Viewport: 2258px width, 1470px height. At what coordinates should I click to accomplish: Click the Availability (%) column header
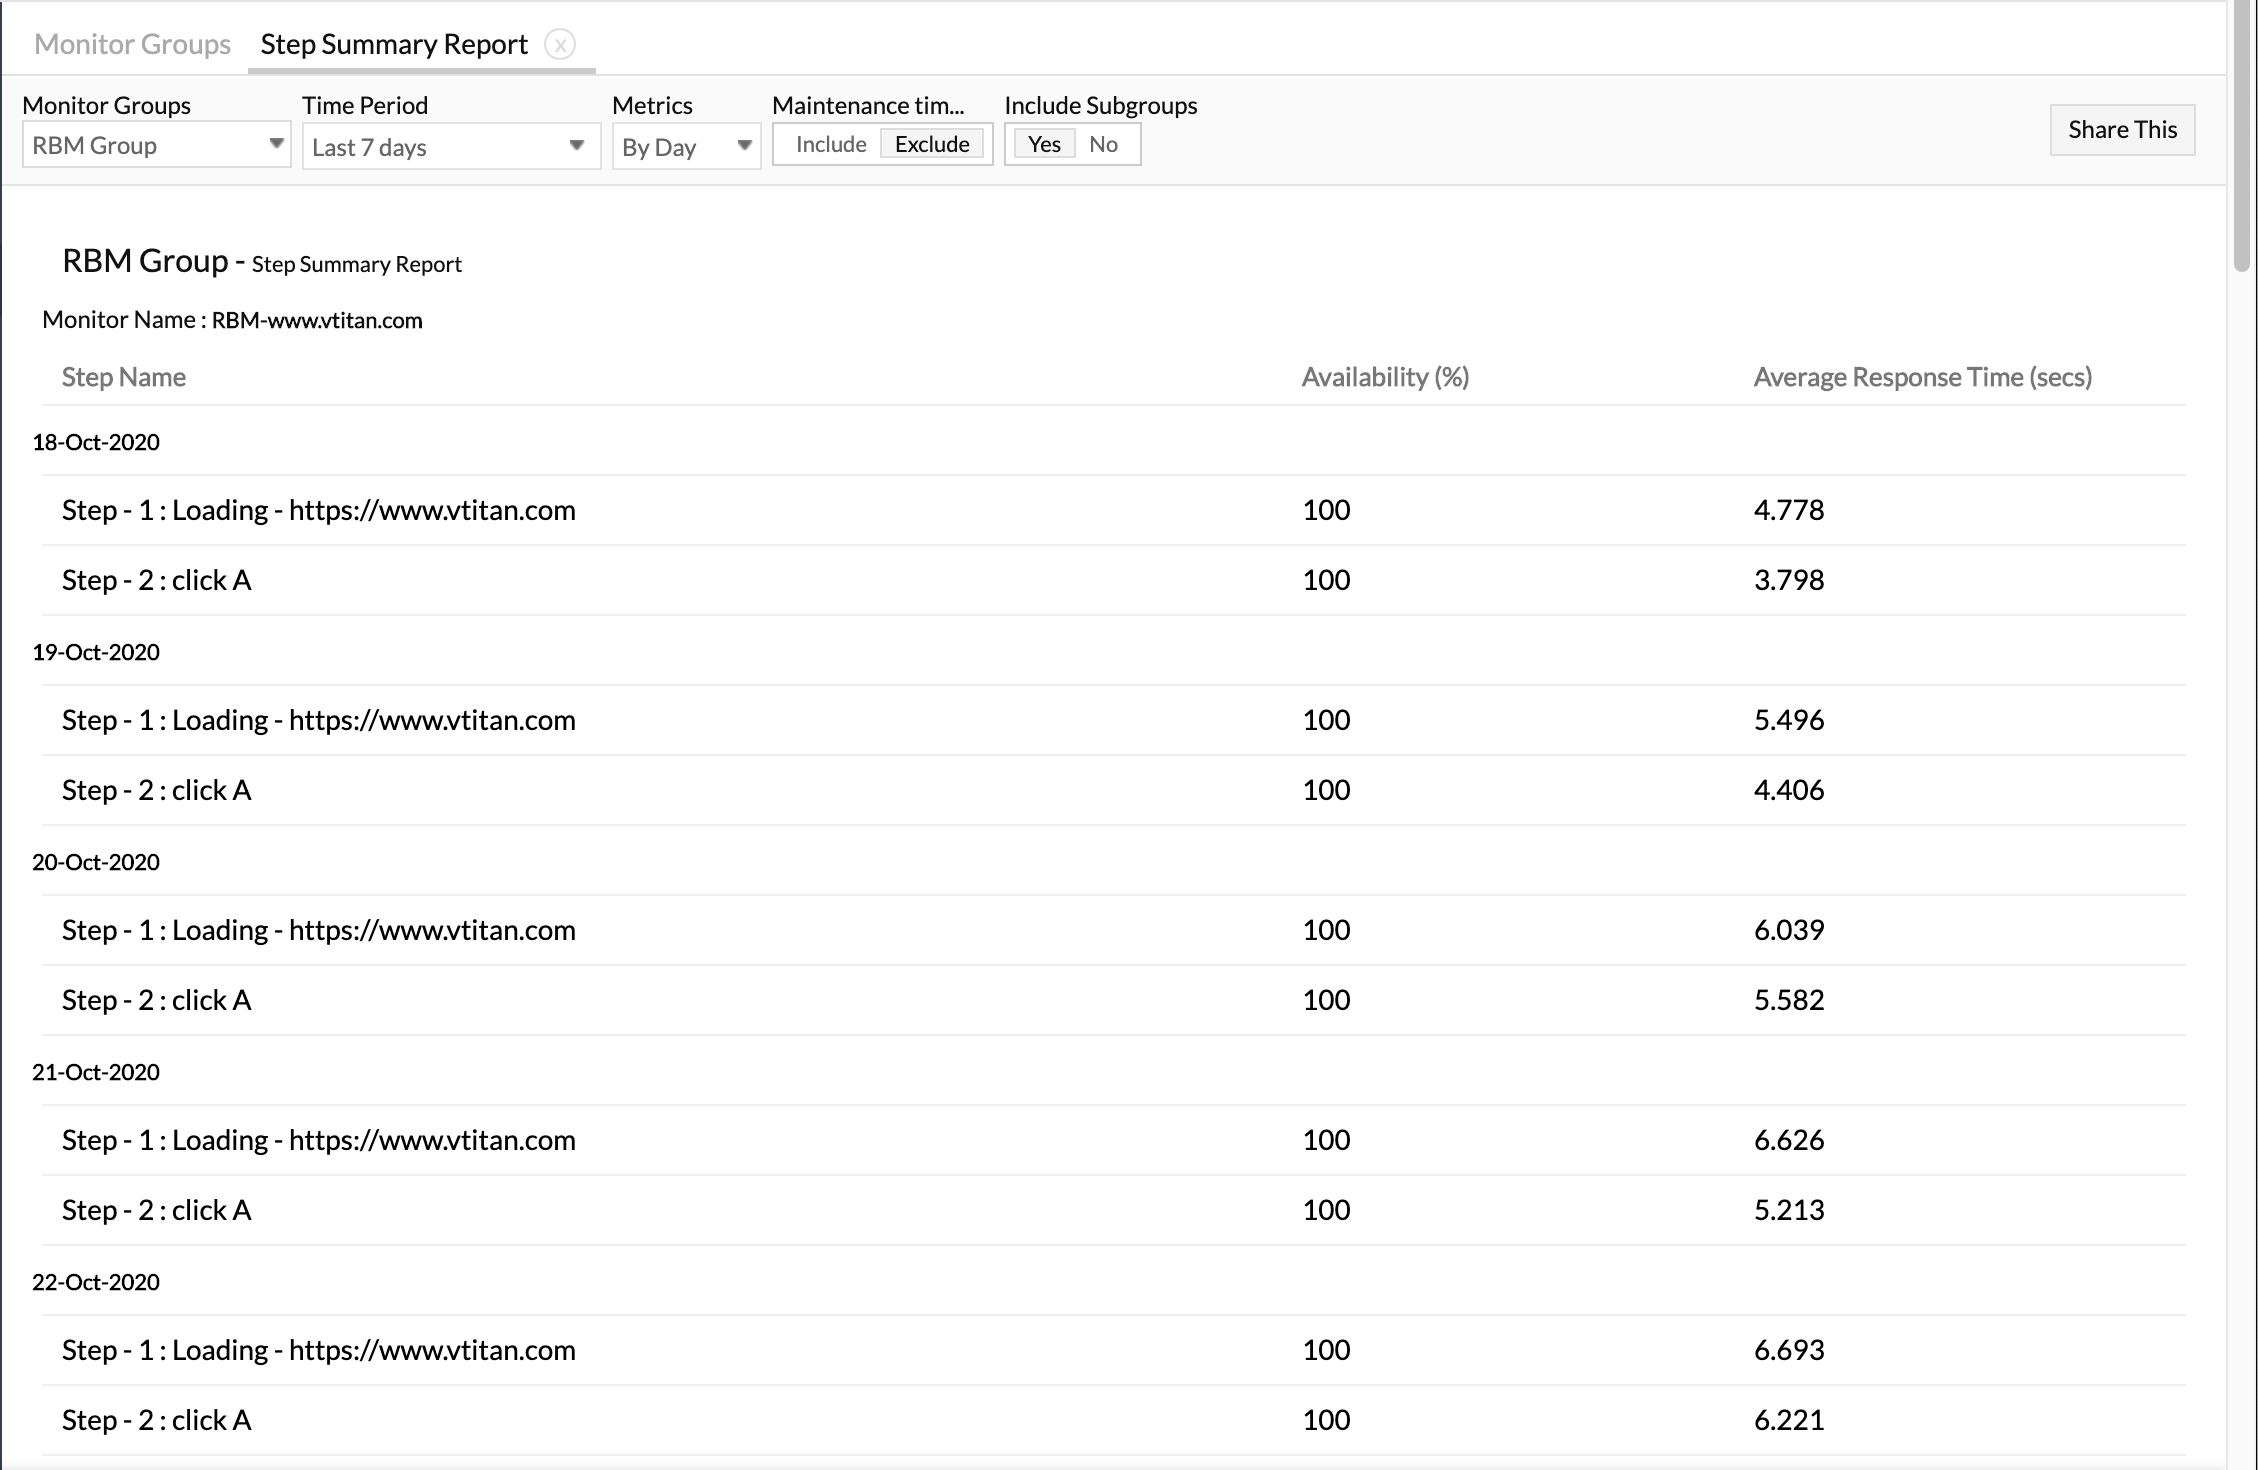(1385, 377)
